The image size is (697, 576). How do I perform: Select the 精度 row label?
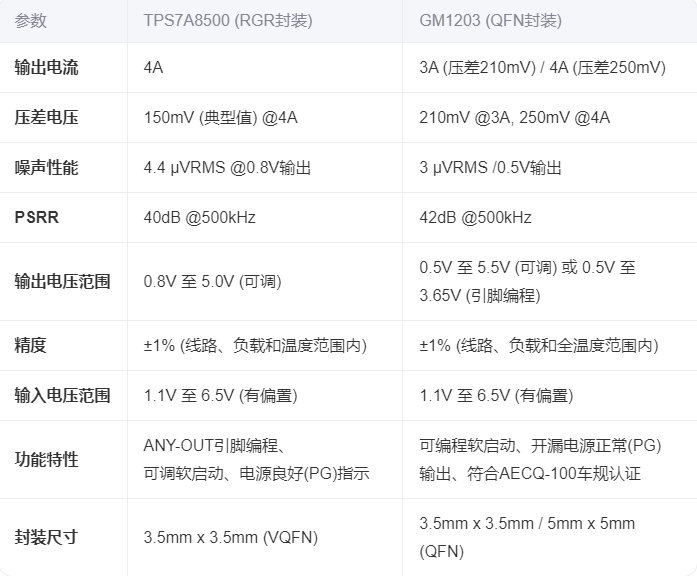pos(31,346)
